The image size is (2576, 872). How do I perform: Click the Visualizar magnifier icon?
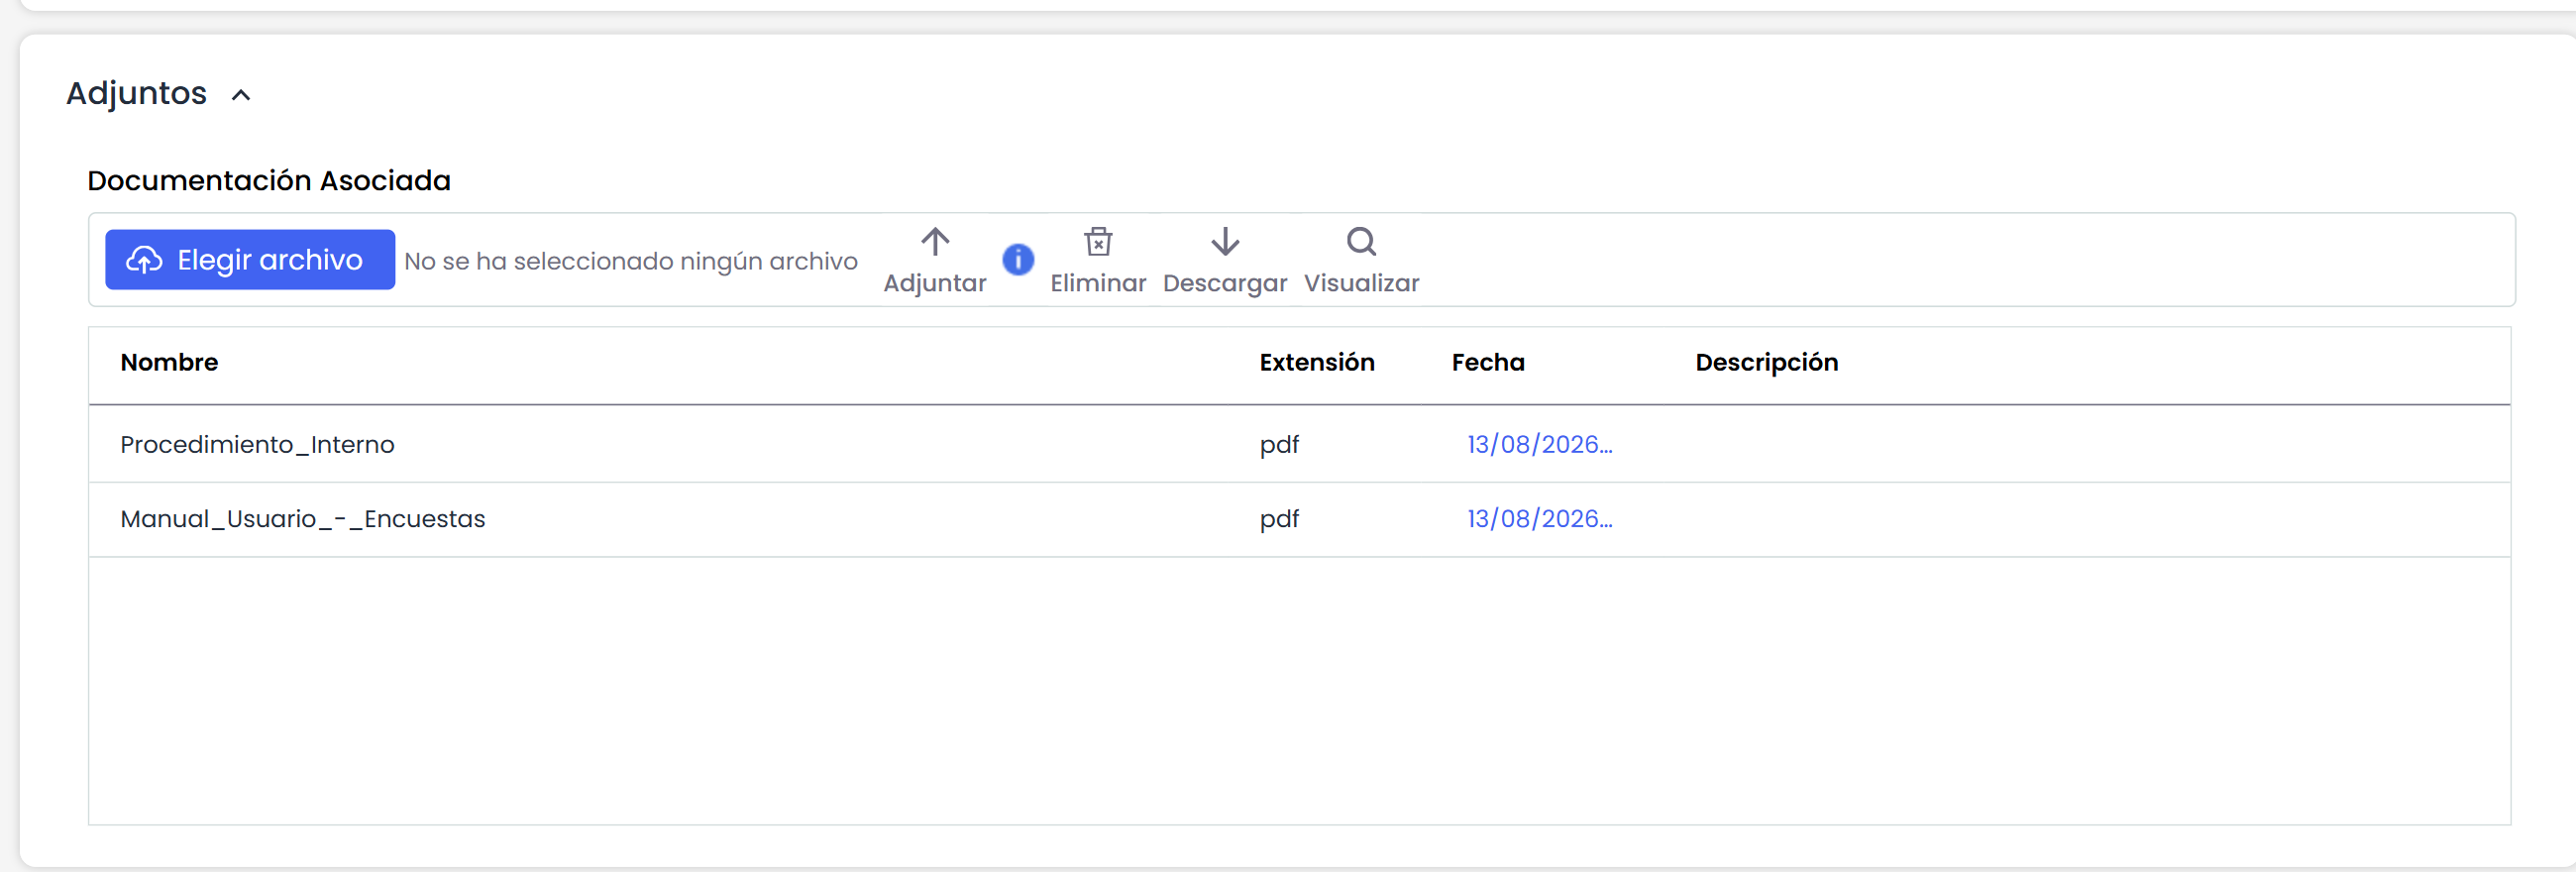1361,242
